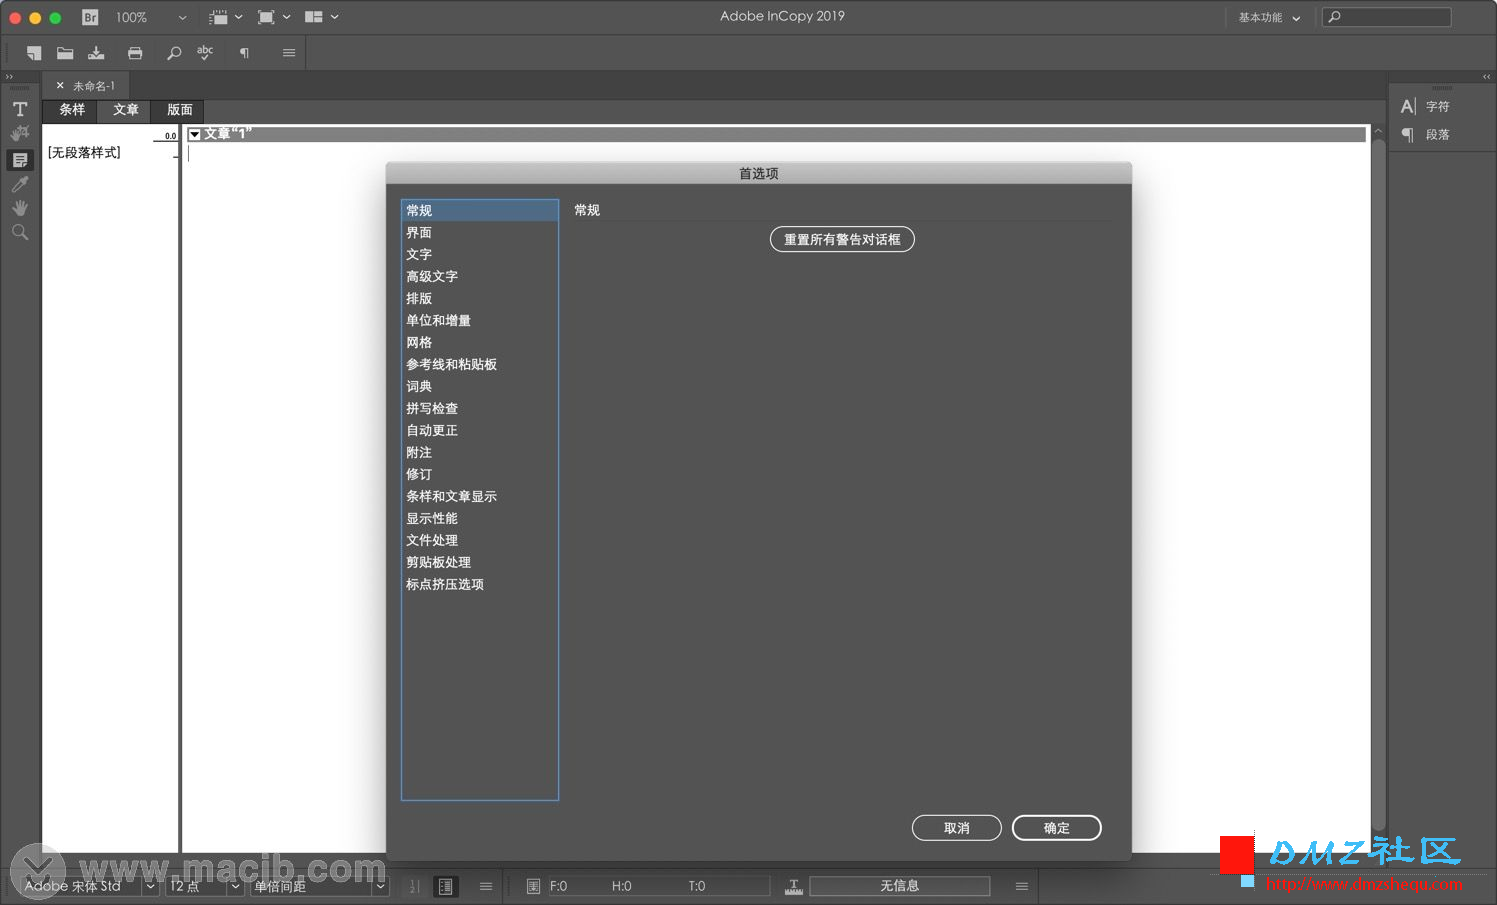Select 拼写检查 in preferences list
This screenshot has height=905, width=1497.
[x=480, y=408]
